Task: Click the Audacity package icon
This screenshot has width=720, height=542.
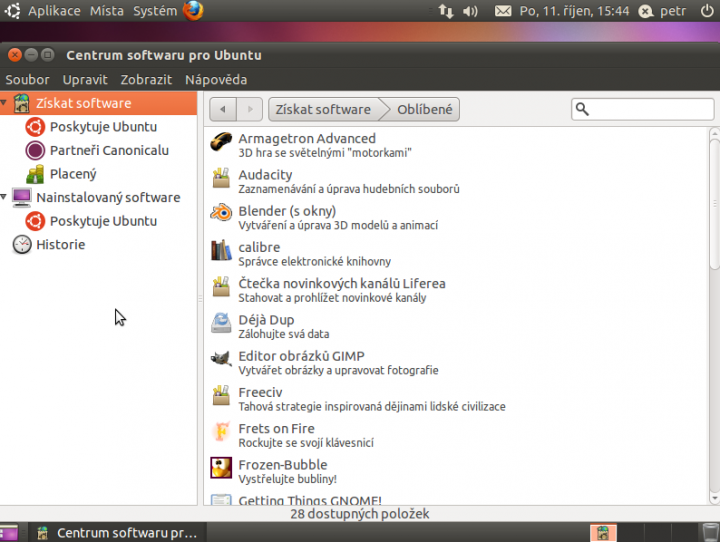Action: tap(221, 178)
